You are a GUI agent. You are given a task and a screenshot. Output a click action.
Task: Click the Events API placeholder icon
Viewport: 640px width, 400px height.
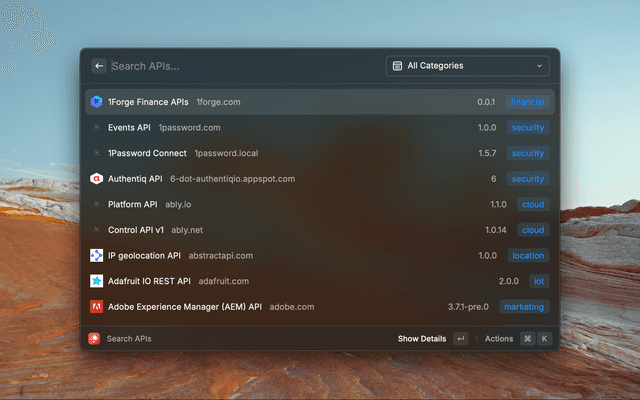[x=97, y=128]
